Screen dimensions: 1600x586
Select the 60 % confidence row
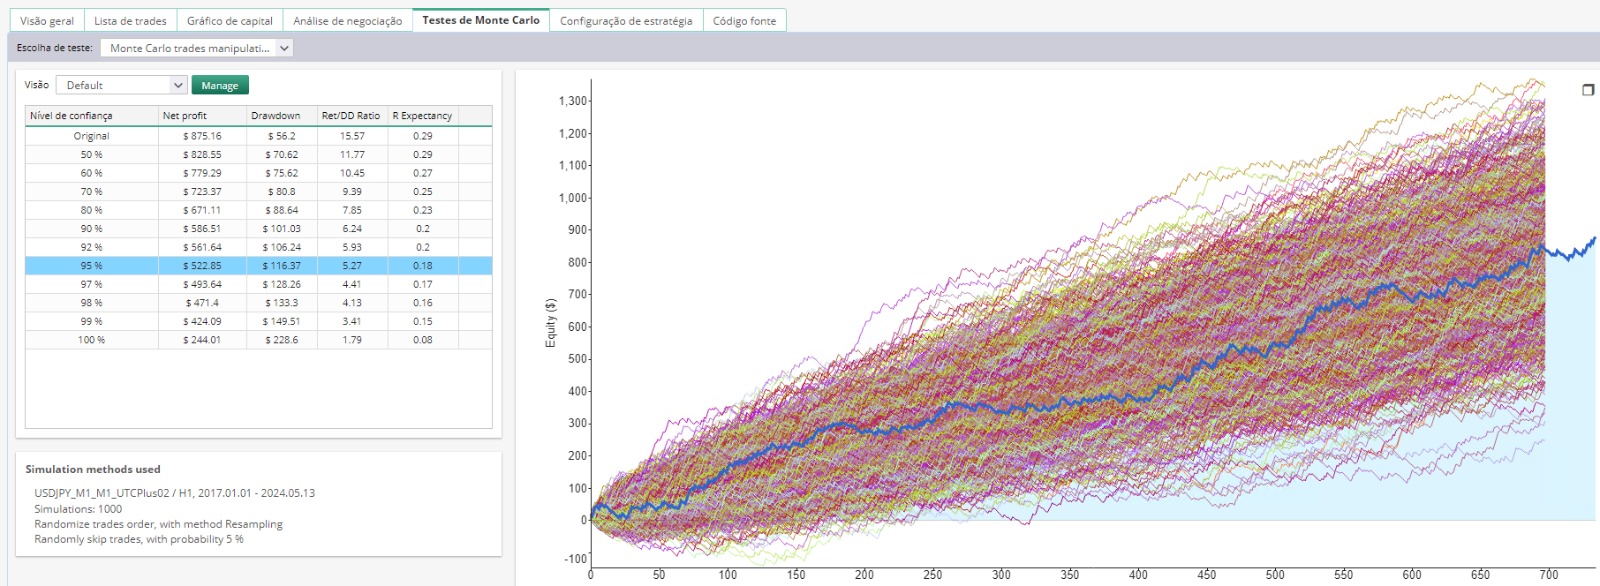pos(259,173)
